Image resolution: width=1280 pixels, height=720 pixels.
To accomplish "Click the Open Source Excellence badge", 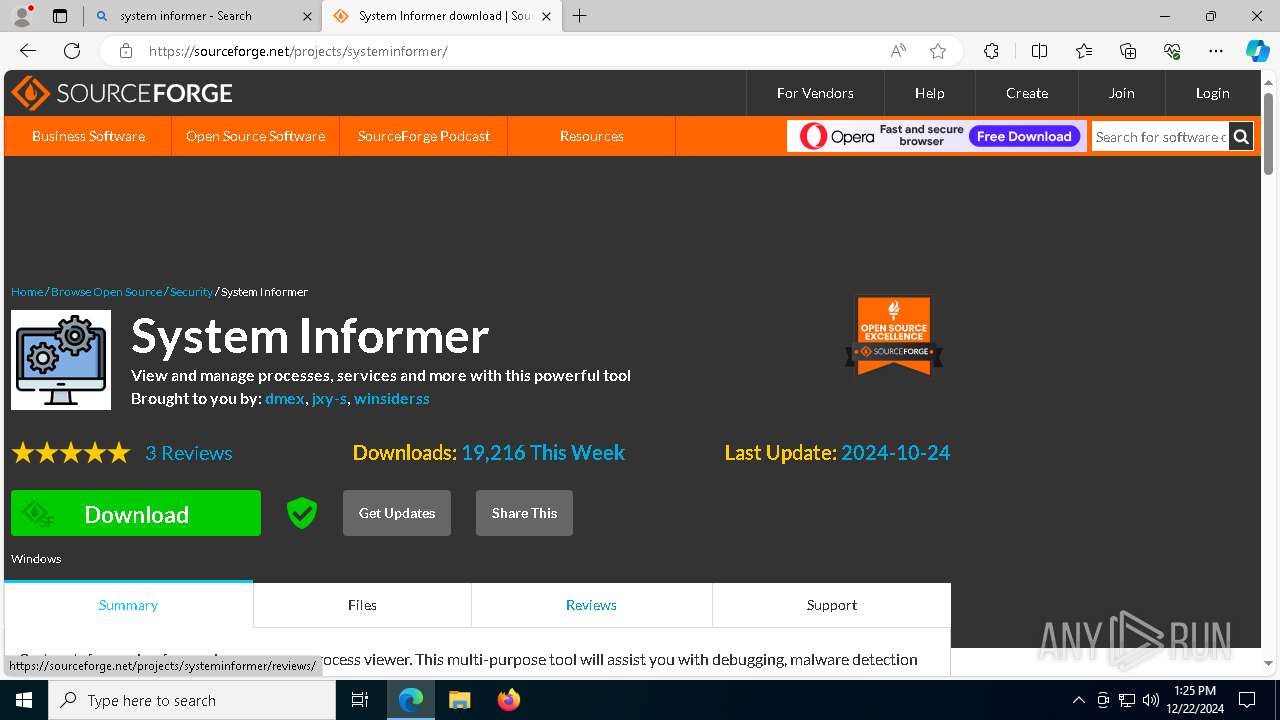I will point(894,336).
